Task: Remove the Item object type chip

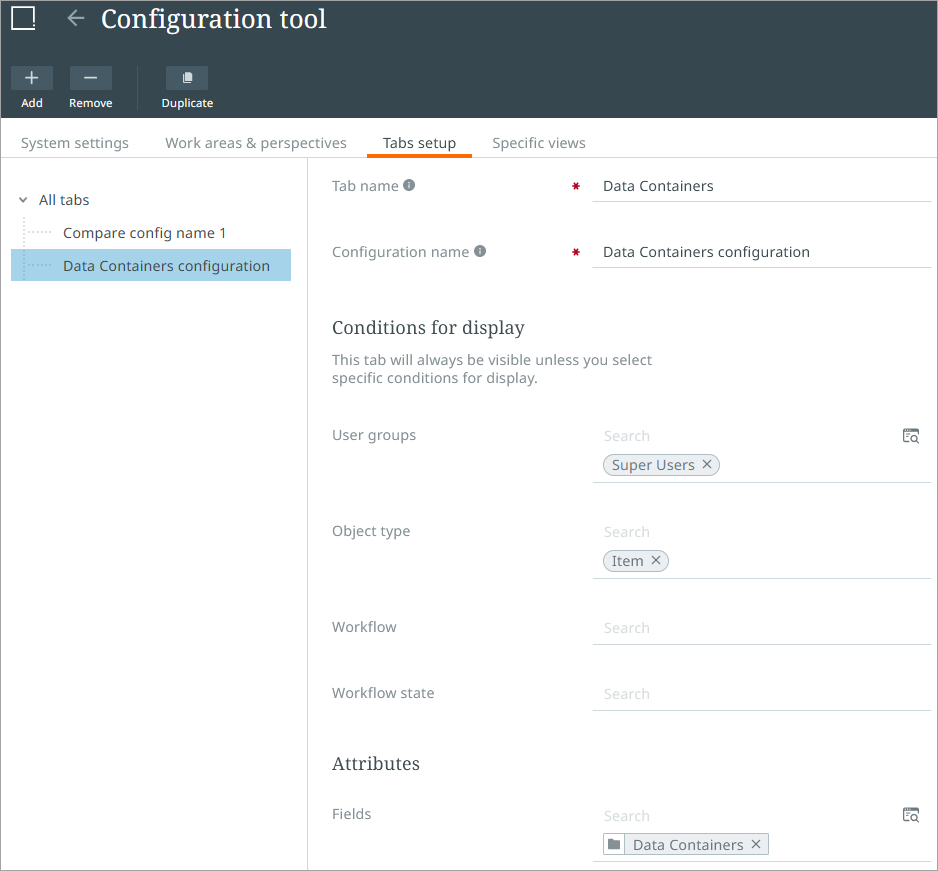Action: click(x=656, y=560)
